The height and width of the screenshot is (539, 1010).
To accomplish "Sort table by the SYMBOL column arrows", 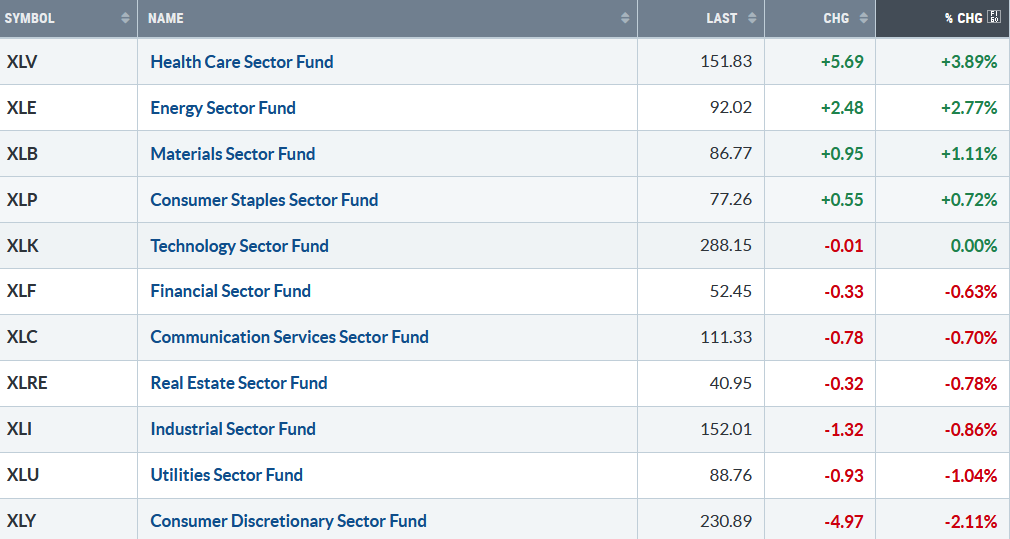I will (125, 18).
